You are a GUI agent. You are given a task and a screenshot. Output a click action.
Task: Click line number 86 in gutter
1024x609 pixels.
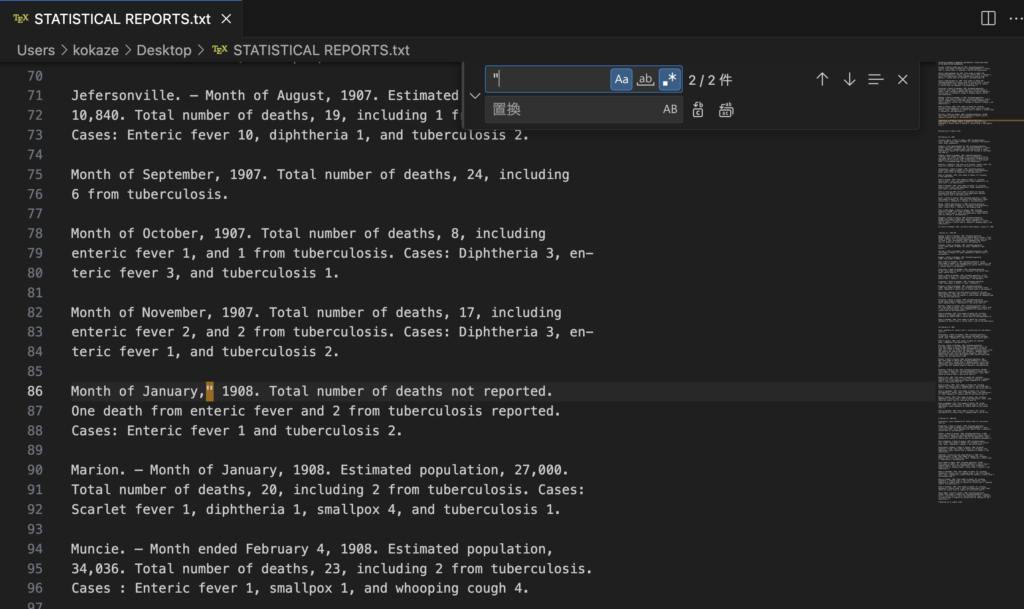35,391
